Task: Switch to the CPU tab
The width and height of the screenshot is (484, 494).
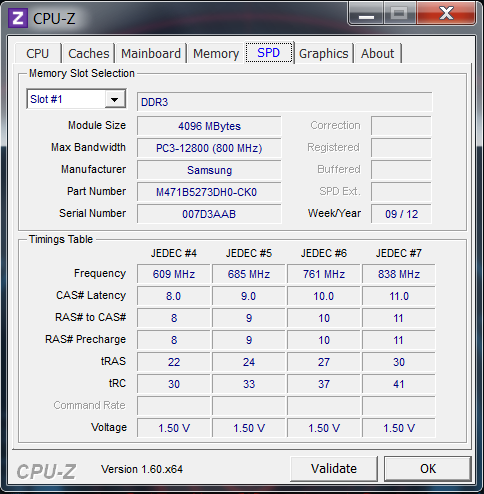Action: (x=38, y=53)
